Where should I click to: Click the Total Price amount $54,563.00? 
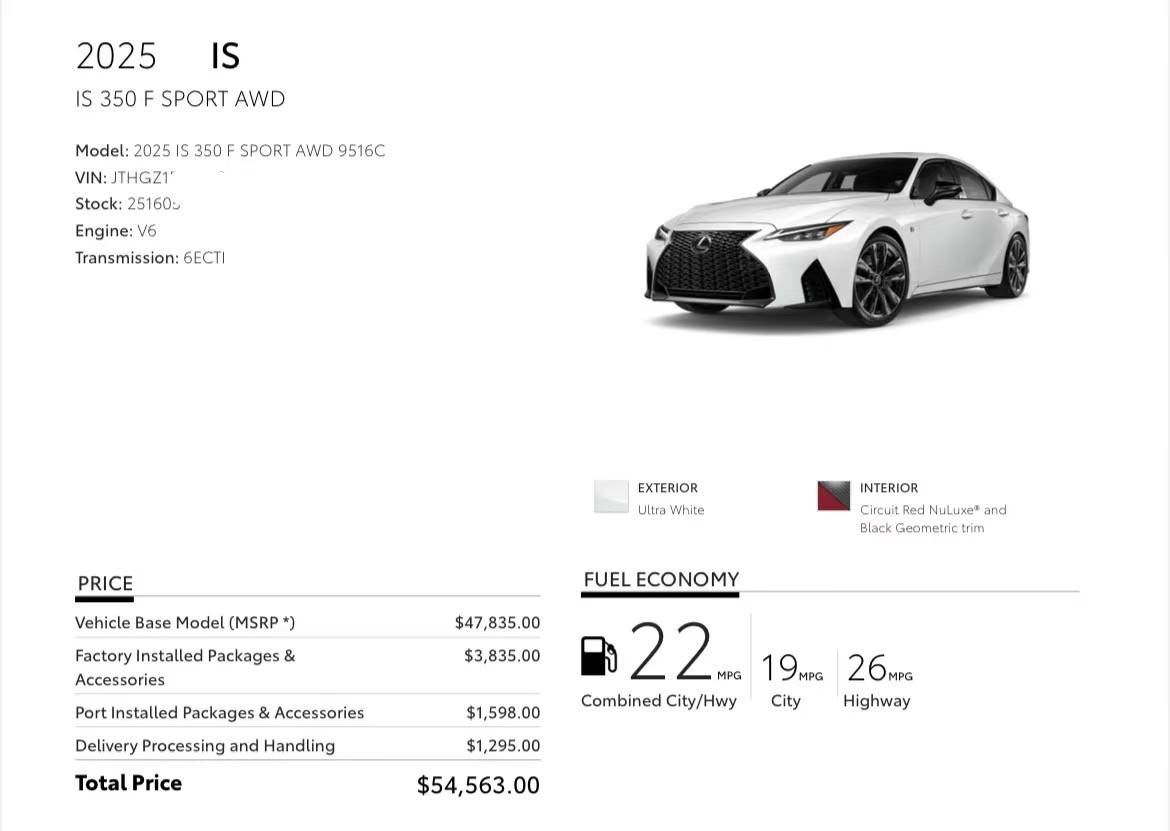coord(478,785)
